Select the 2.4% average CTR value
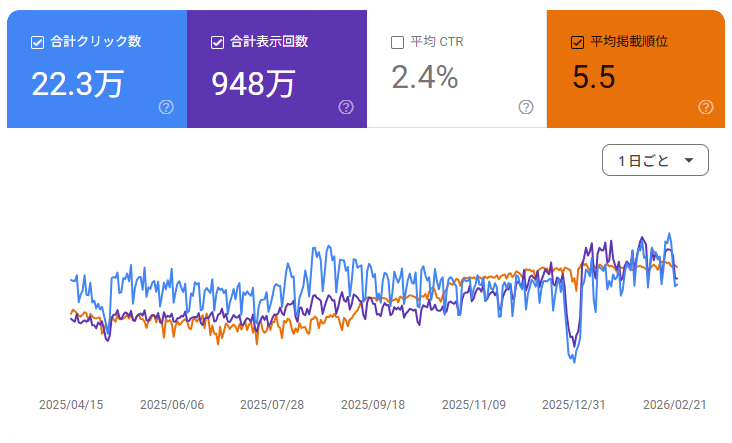The image size is (732, 443). [424, 77]
